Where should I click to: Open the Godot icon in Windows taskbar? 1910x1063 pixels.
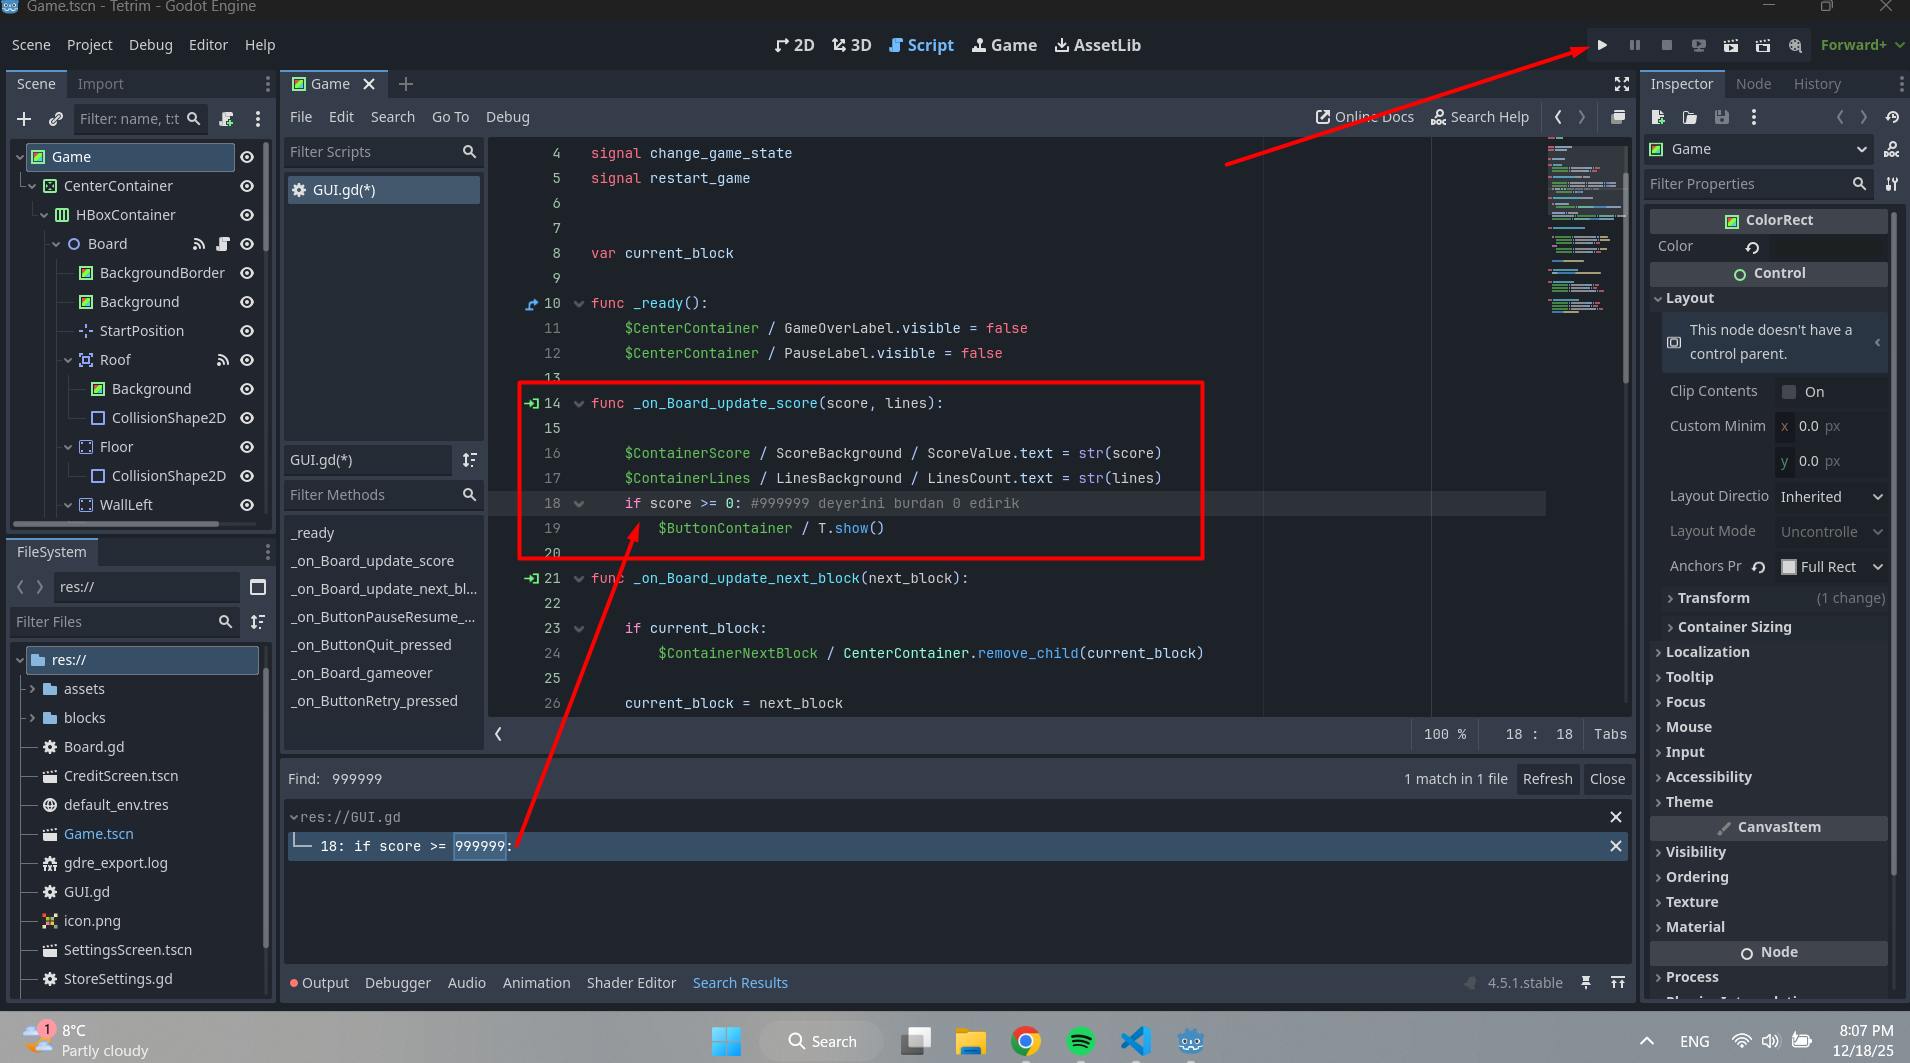(x=1190, y=1041)
